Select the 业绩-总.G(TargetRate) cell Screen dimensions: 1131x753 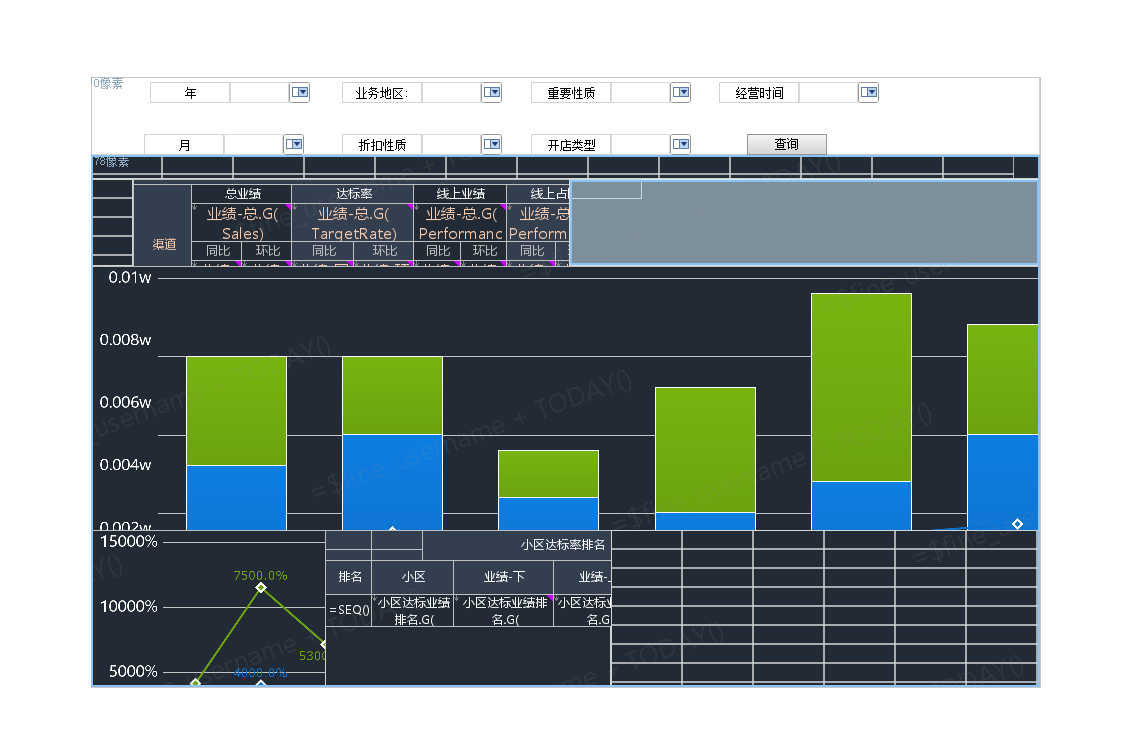pyautogui.click(x=353, y=223)
